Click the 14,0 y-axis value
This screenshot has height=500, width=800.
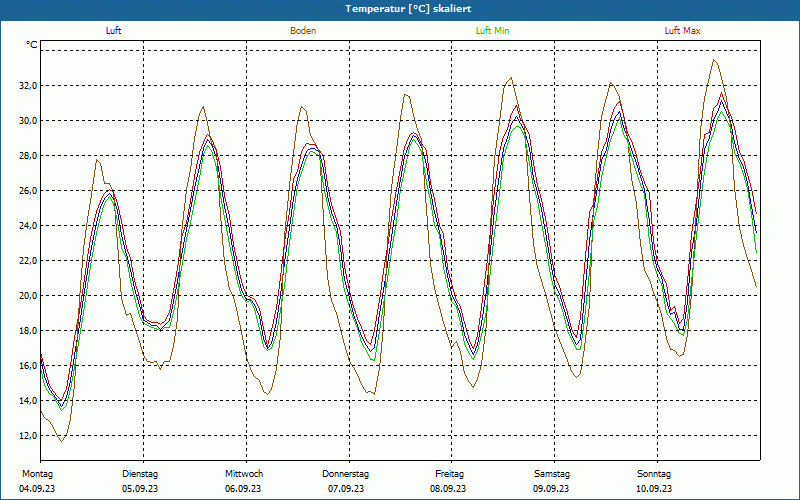pyautogui.click(x=29, y=401)
